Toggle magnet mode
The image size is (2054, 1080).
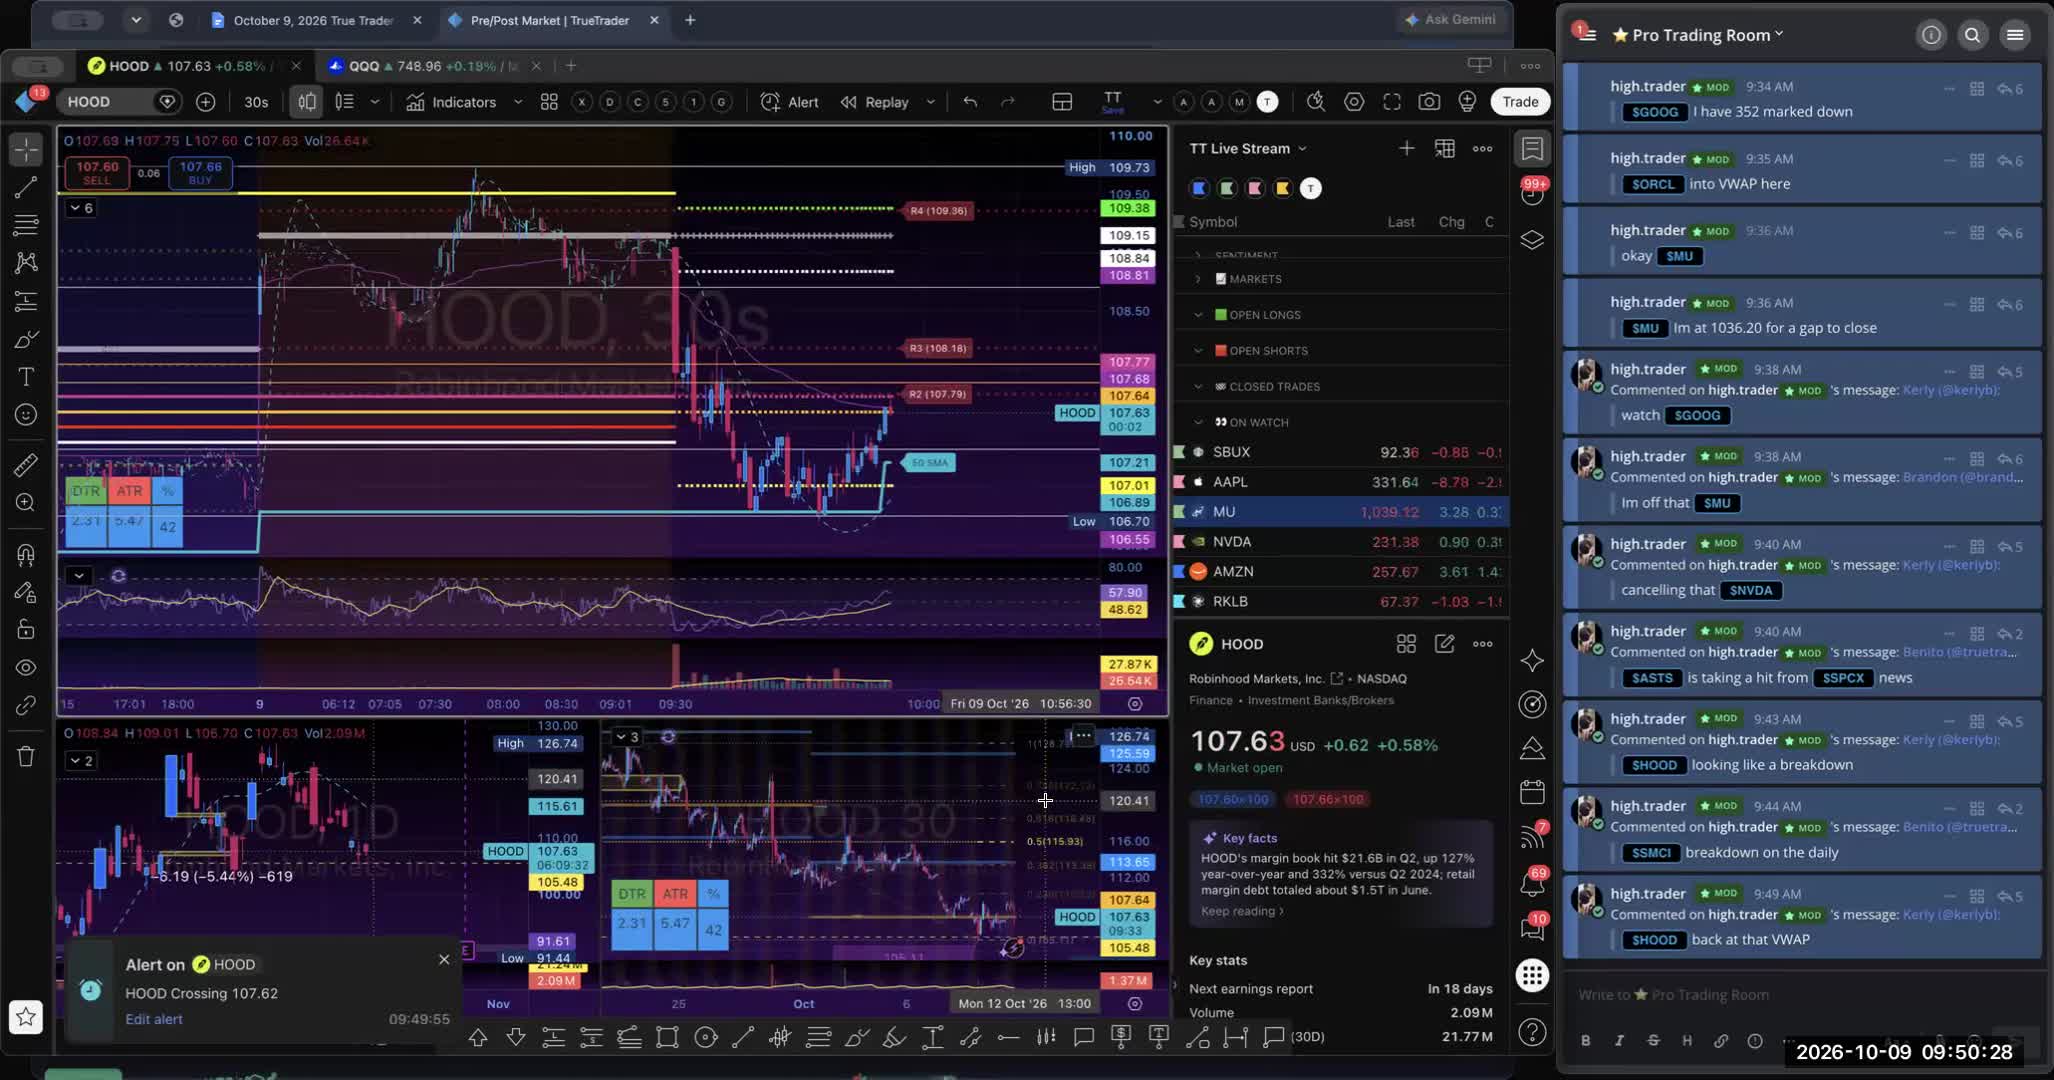(x=26, y=554)
